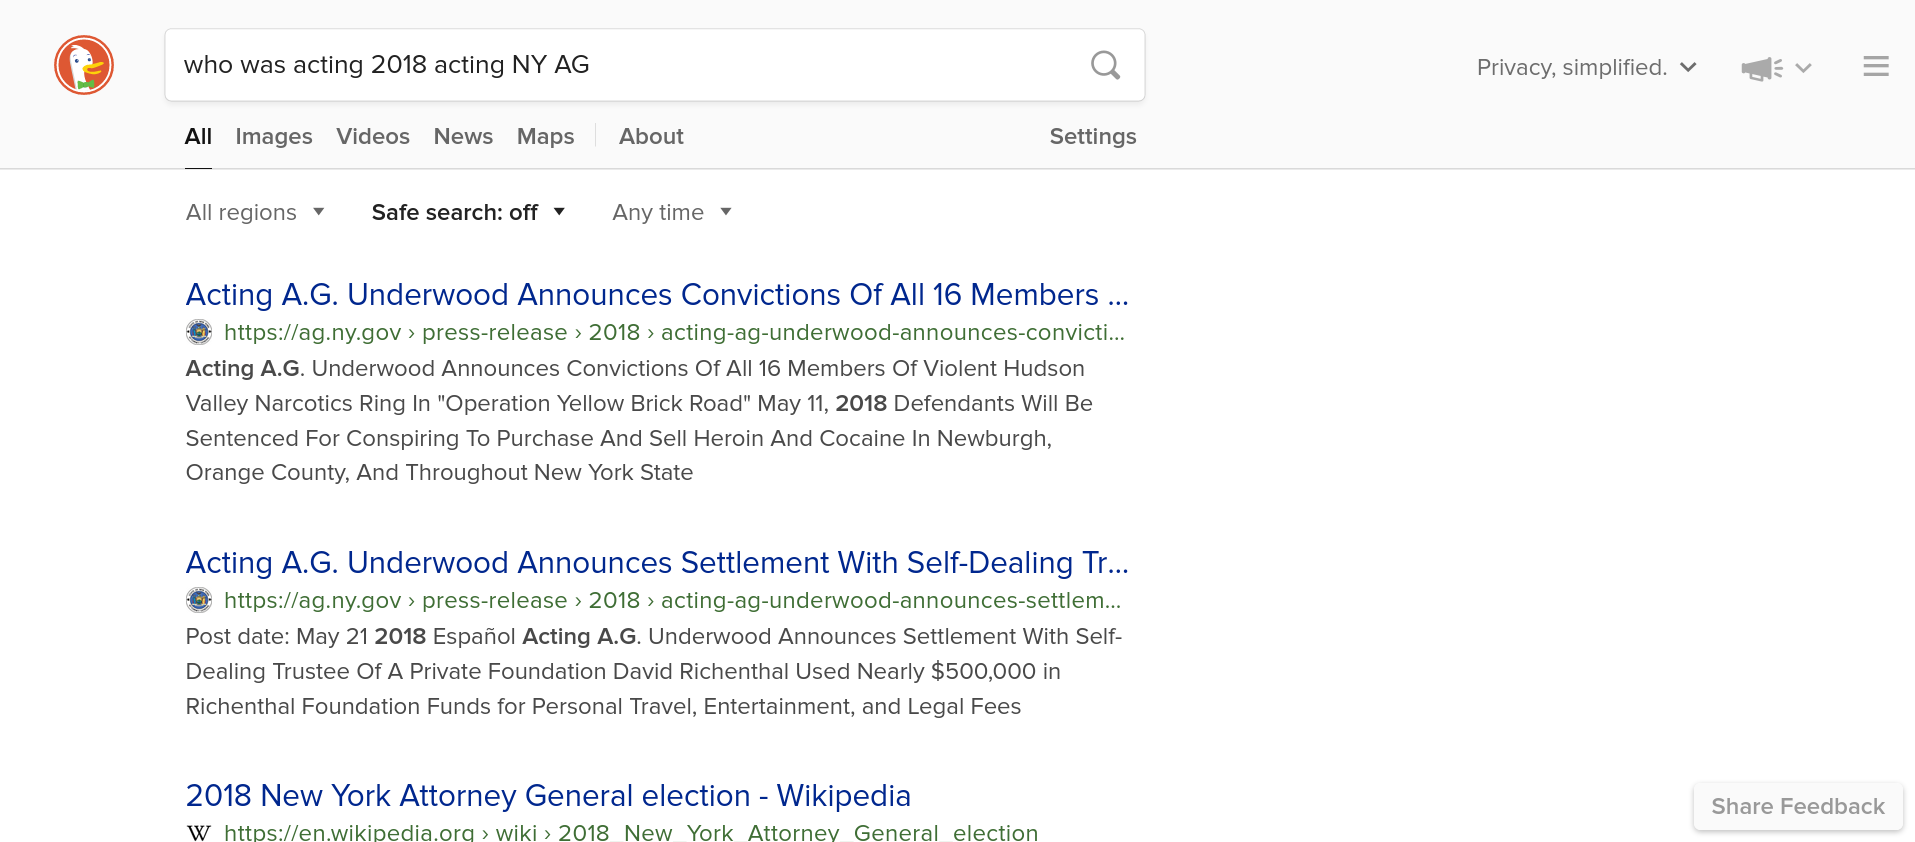Image resolution: width=1915 pixels, height=842 pixels.
Task: Click the acting-ag-underwood-announces-convicti URL
Action: pyautogui.click(x=674, y=332)
